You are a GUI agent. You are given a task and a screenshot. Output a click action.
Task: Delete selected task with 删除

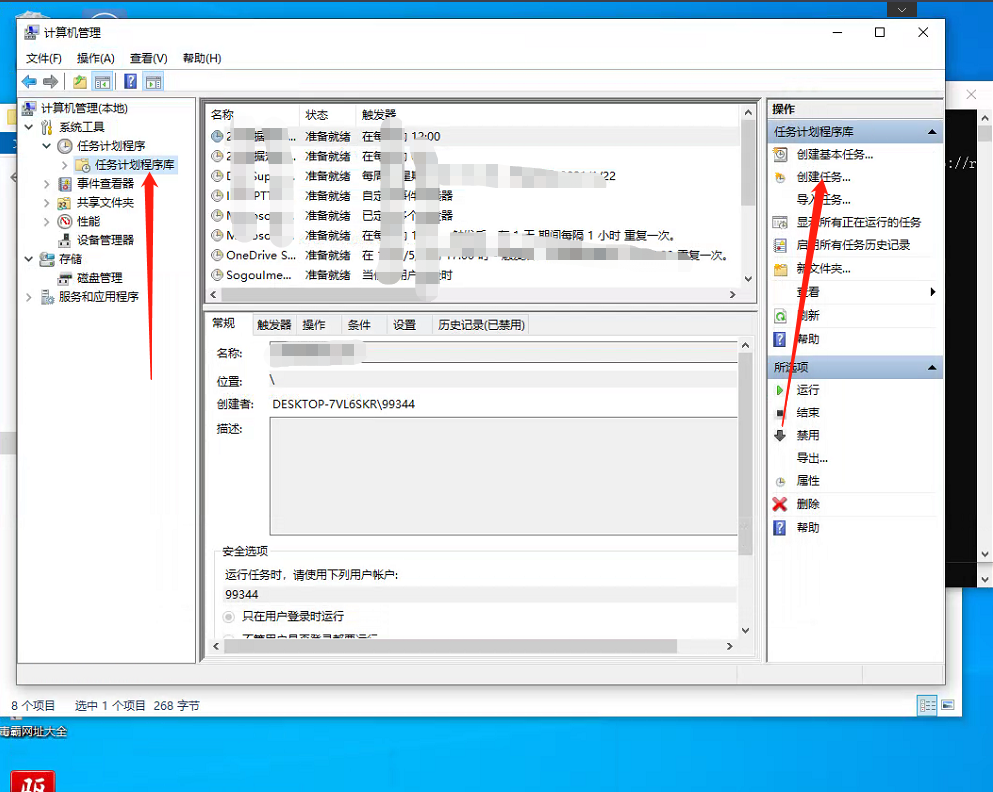[x=807, y=505]
